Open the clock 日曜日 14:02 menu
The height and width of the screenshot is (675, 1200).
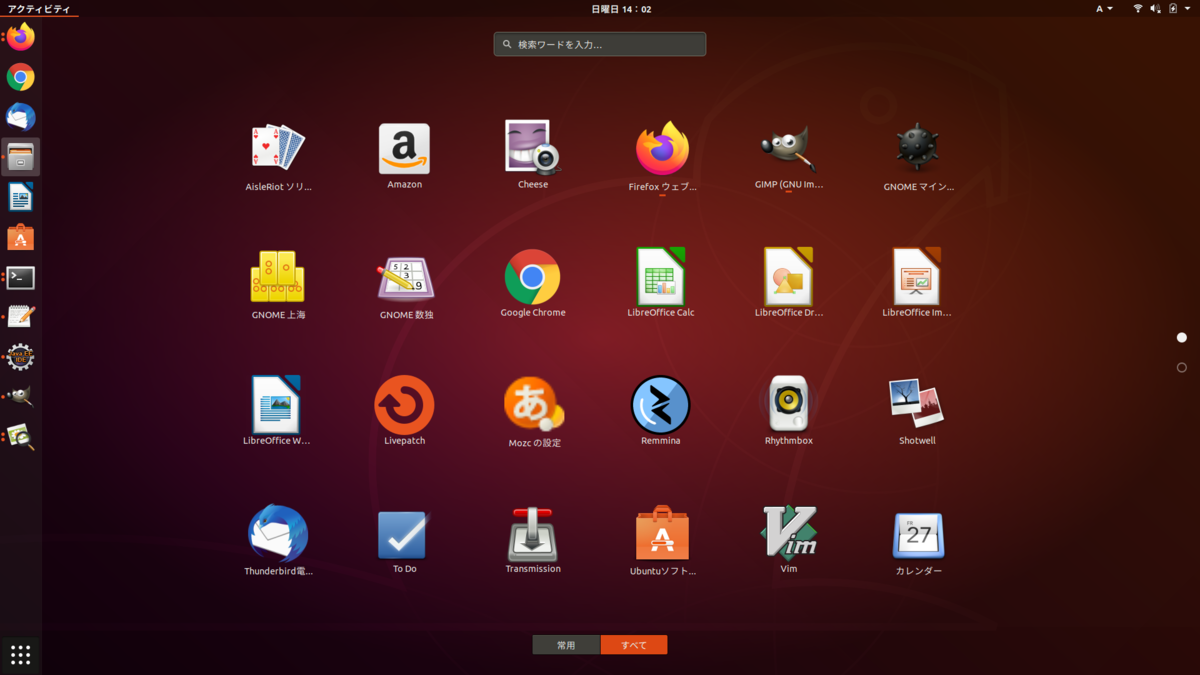click(x=621, y=9)
